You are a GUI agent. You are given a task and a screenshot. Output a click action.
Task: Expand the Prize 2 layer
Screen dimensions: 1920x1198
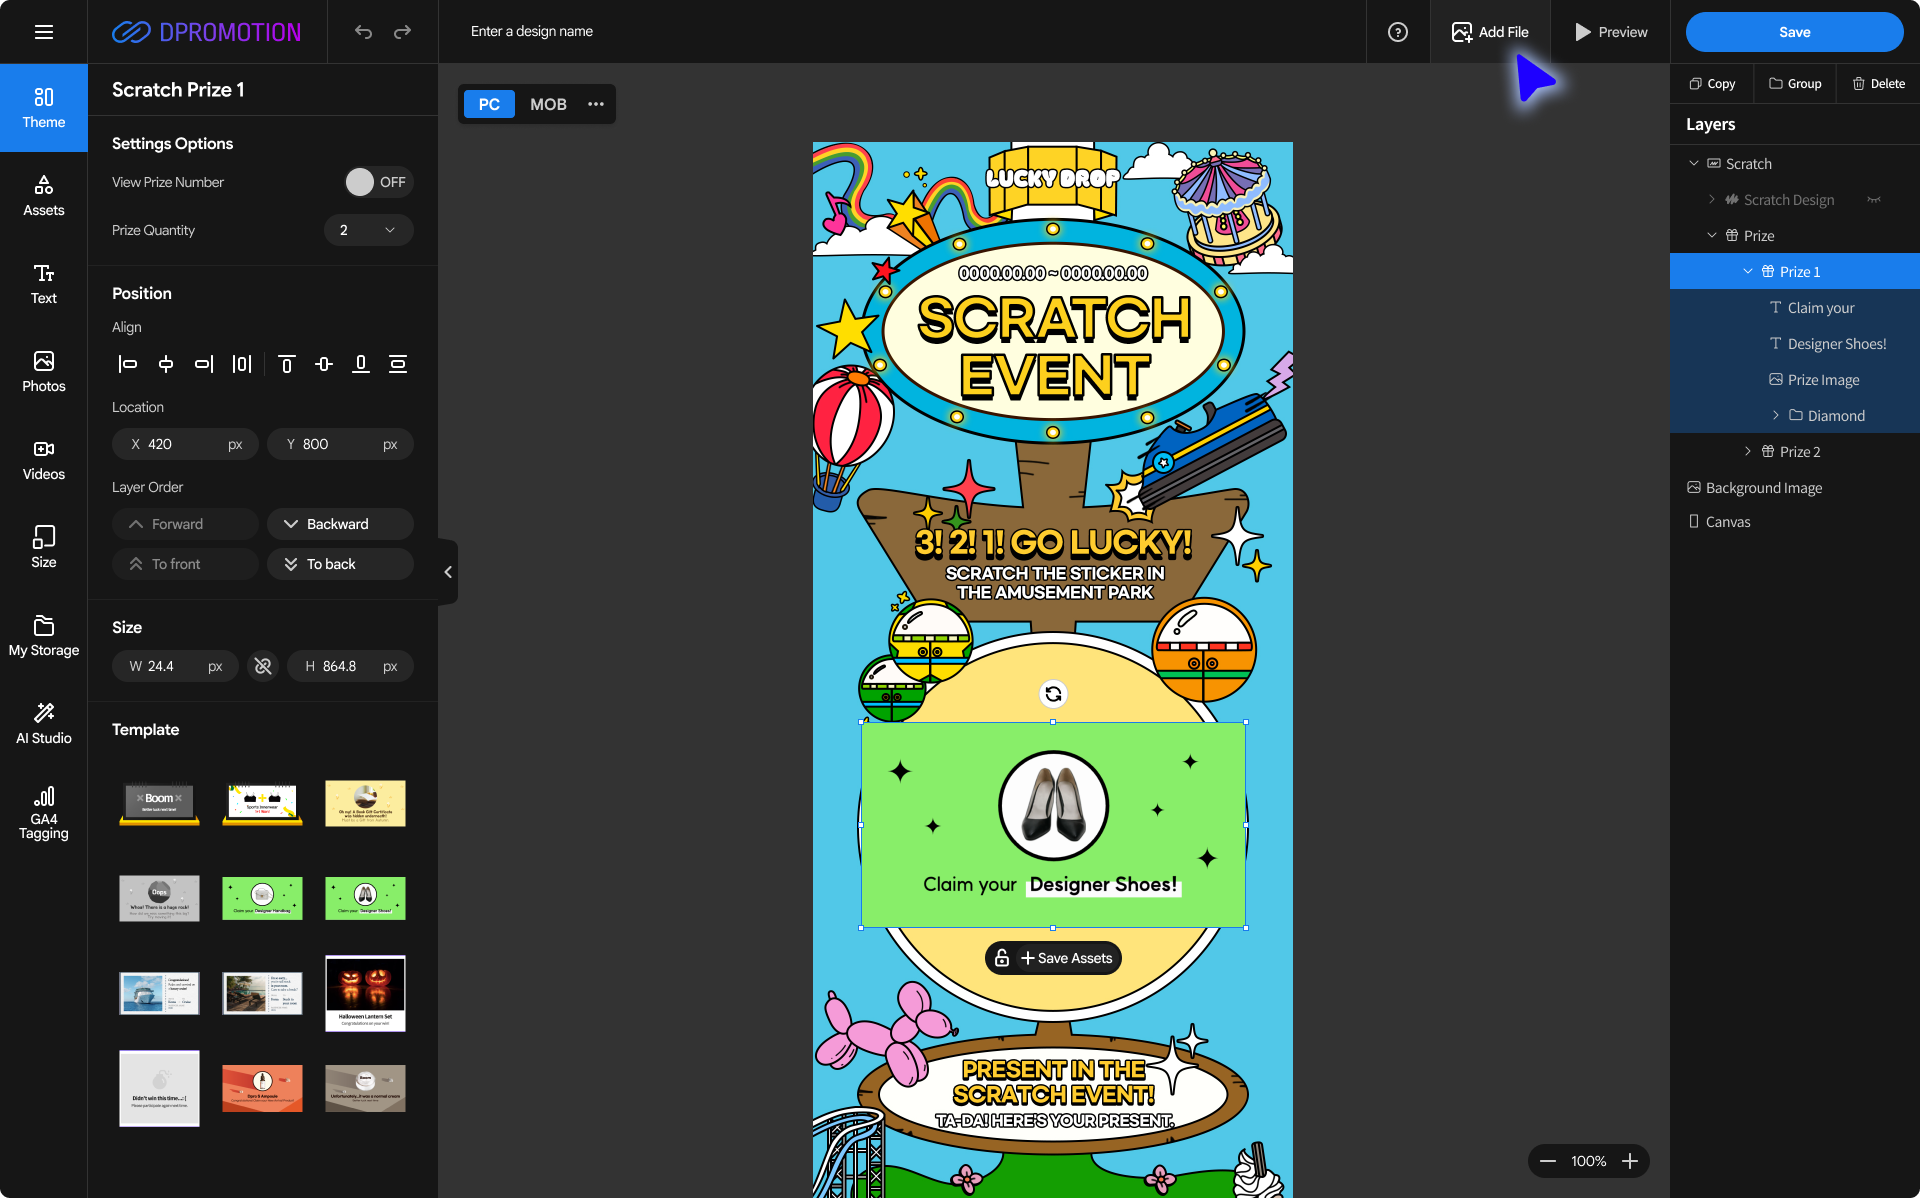1748,452
